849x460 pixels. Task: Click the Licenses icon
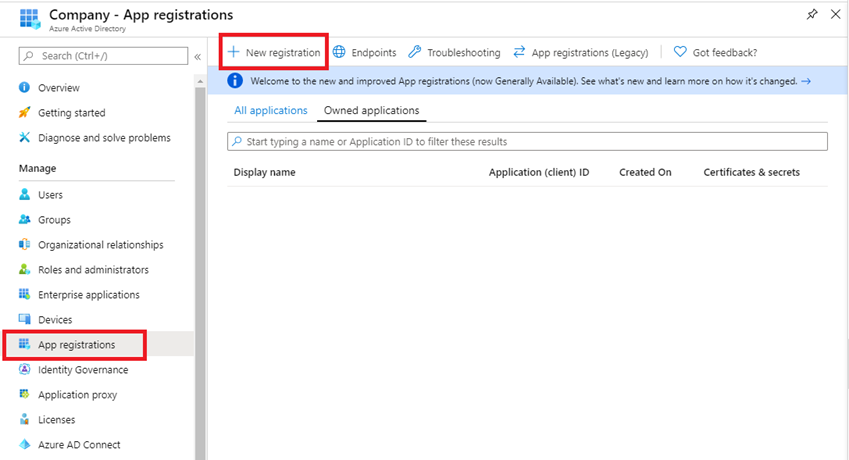pos(24,419)
